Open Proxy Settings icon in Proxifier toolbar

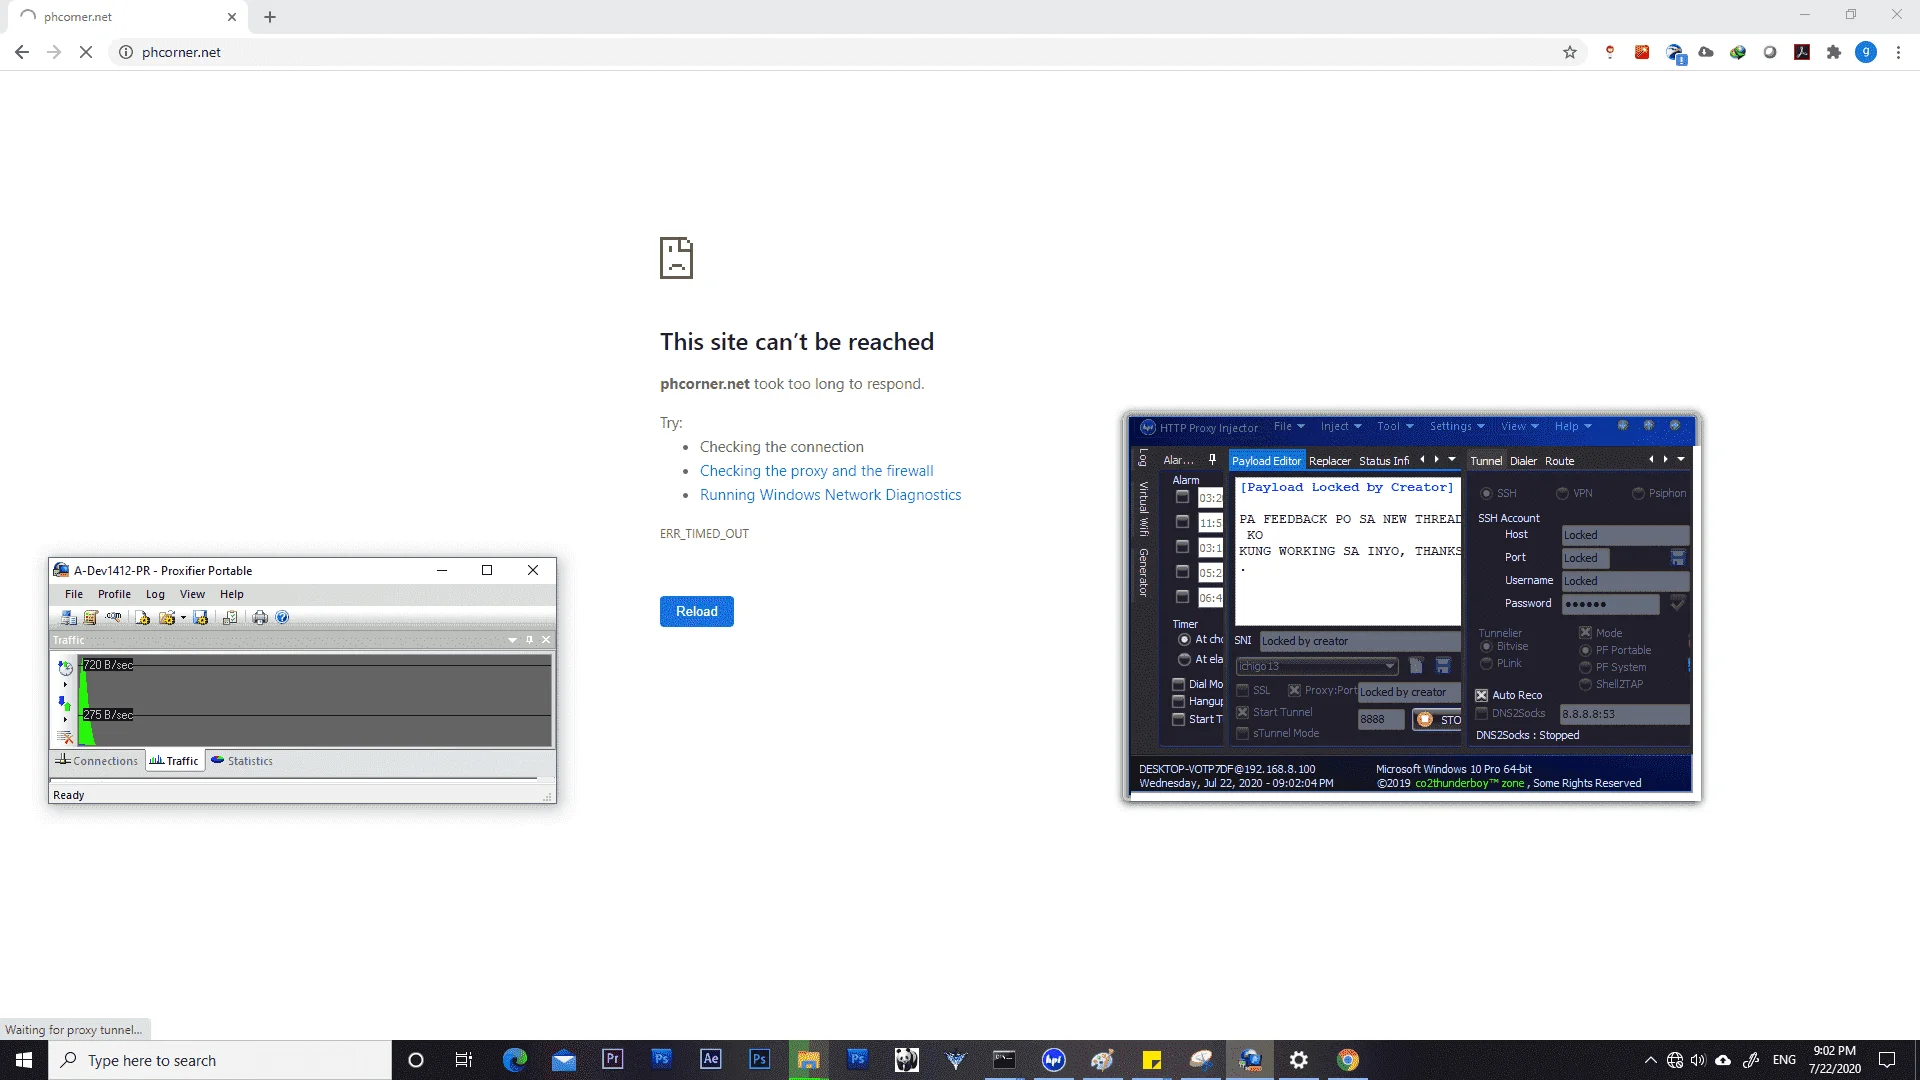tap(68, 618)
